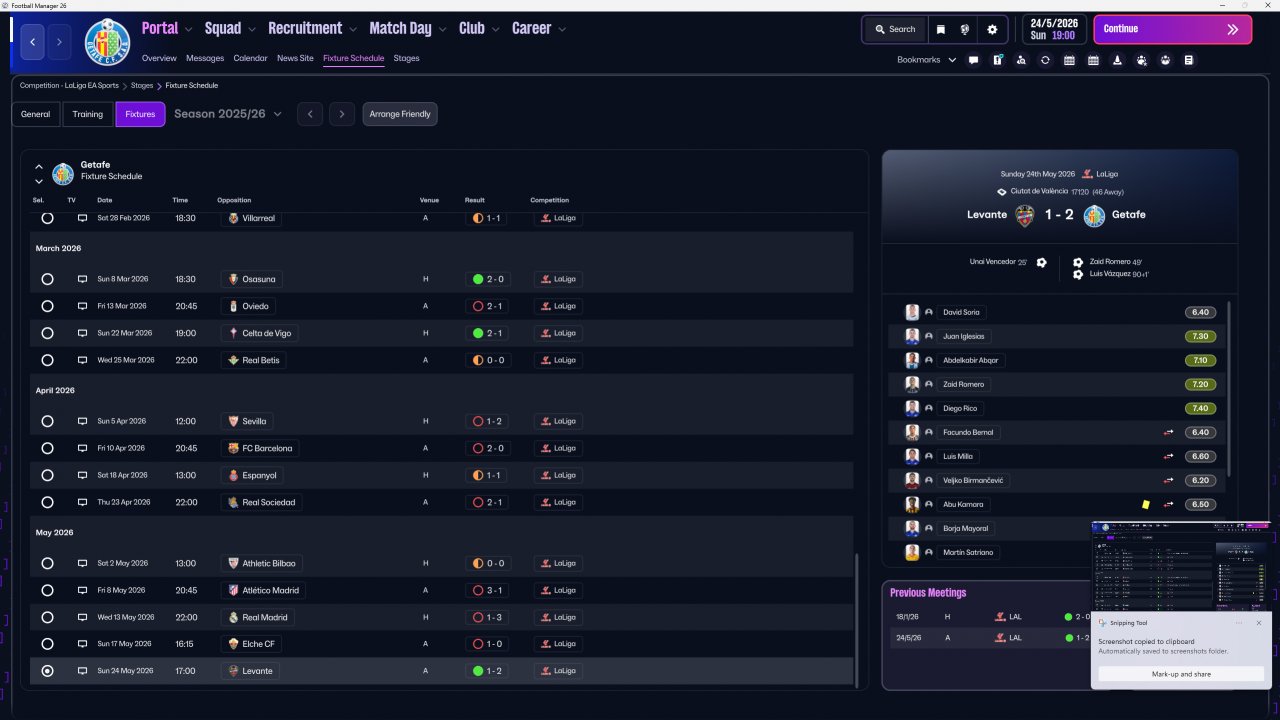
Task: Select the Athletic Bilbao fixture radio button
Action: click(x=47, y=563)
